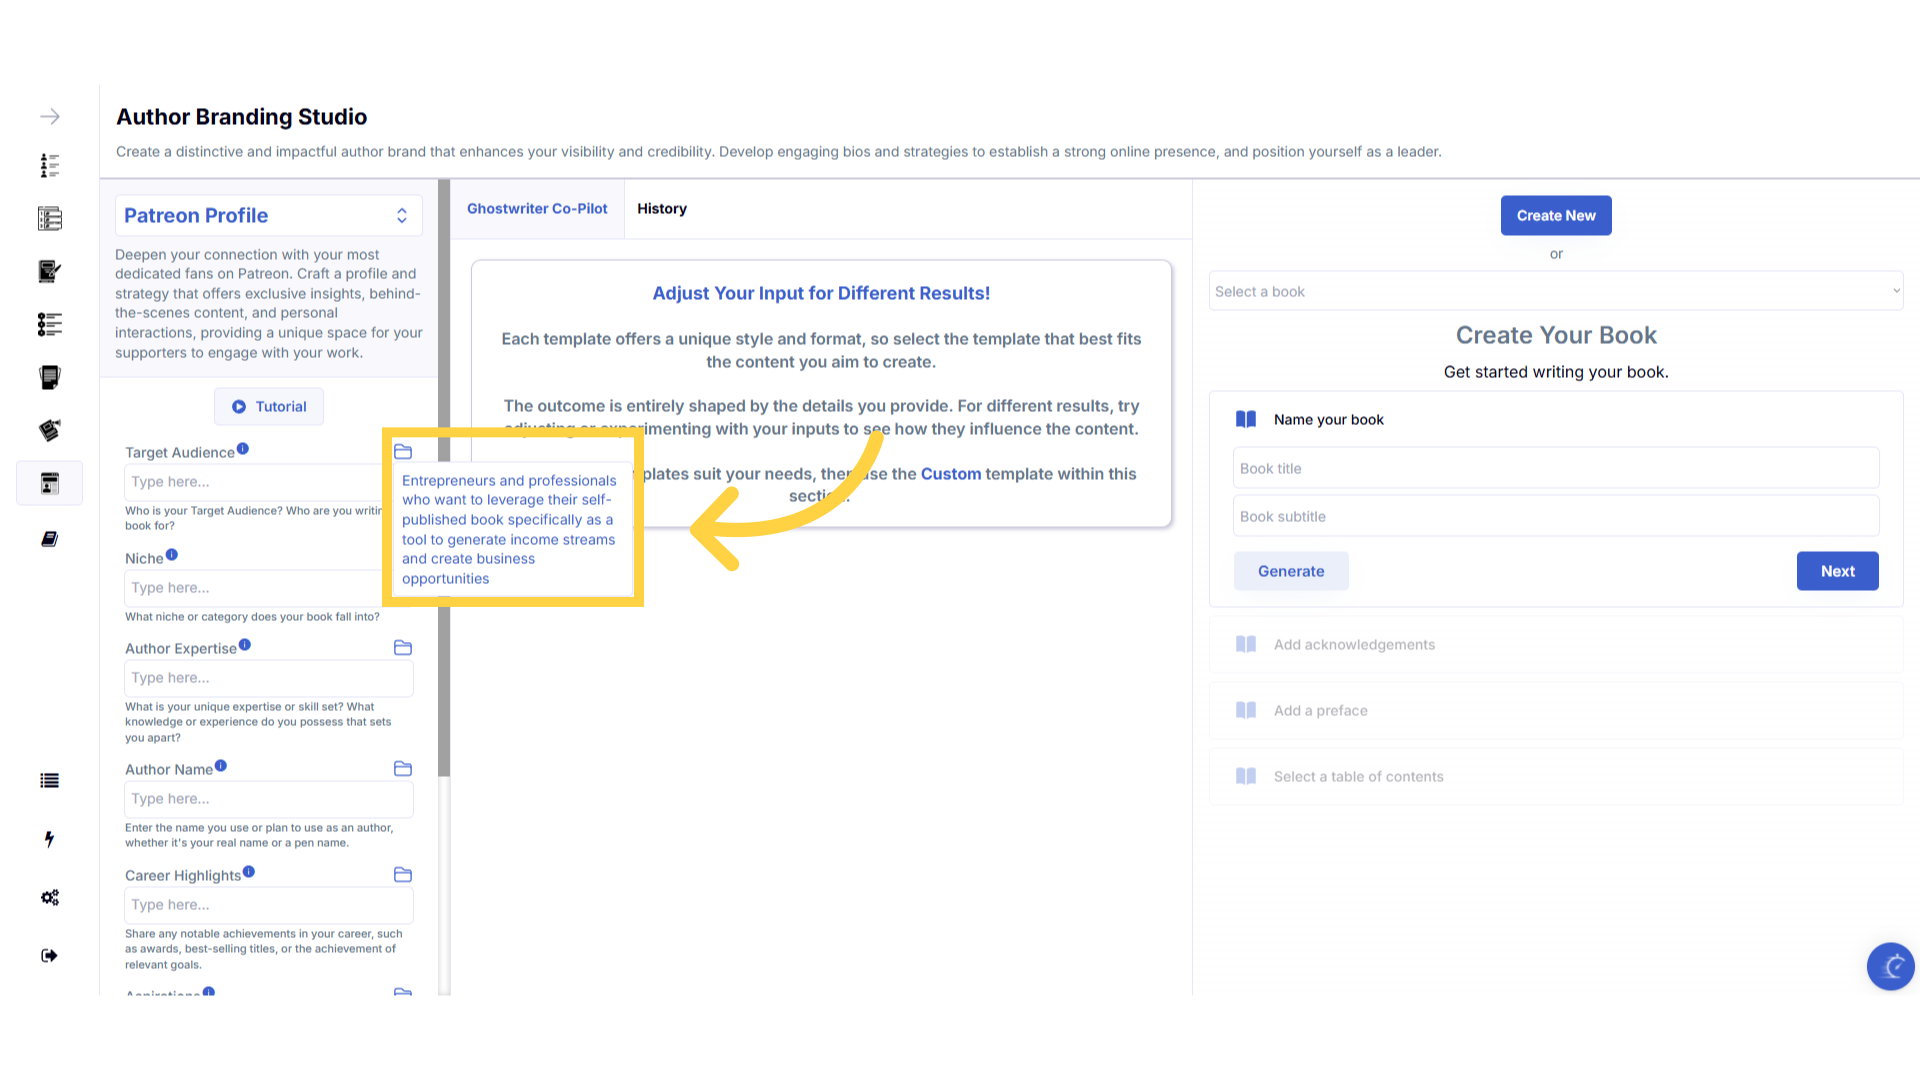Expand the Select a table of contents section
This screenshot has width=1920, height=1080.
pyautogui.click(x=1358, y=777)
